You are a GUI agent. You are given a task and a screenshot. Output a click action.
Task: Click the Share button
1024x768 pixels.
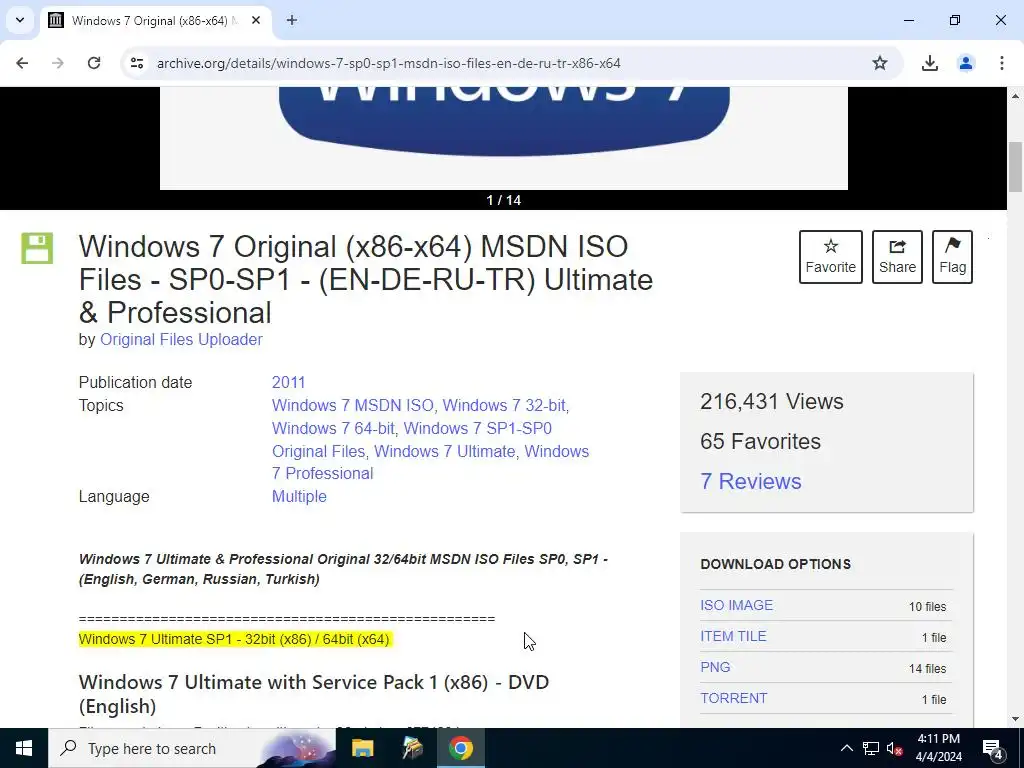897,257
